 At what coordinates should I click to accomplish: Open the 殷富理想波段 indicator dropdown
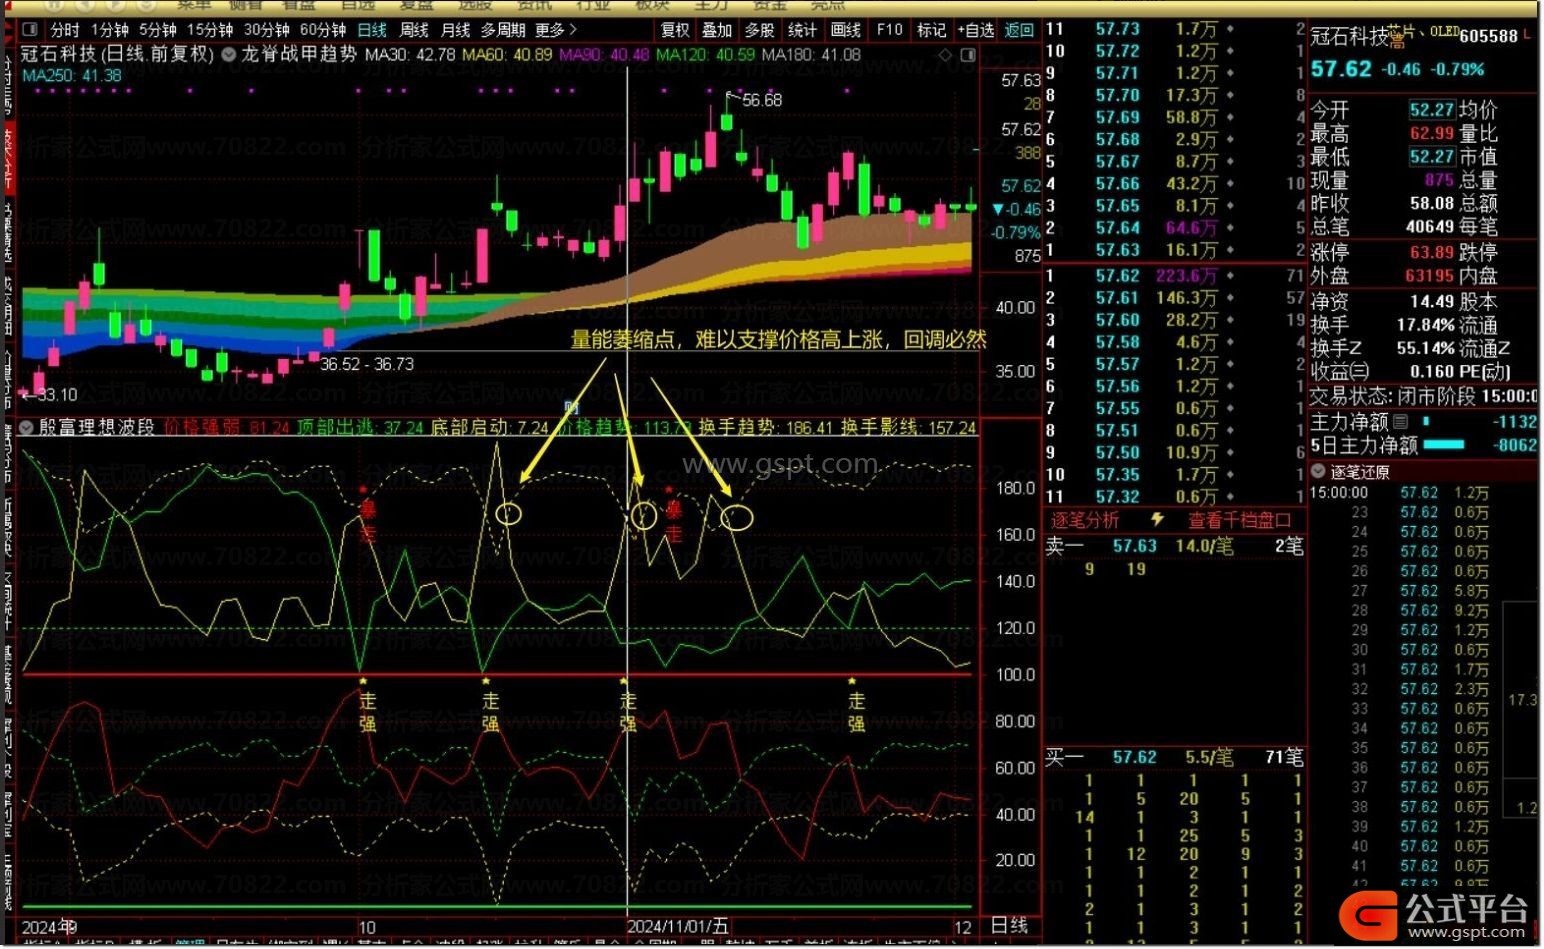26,428
